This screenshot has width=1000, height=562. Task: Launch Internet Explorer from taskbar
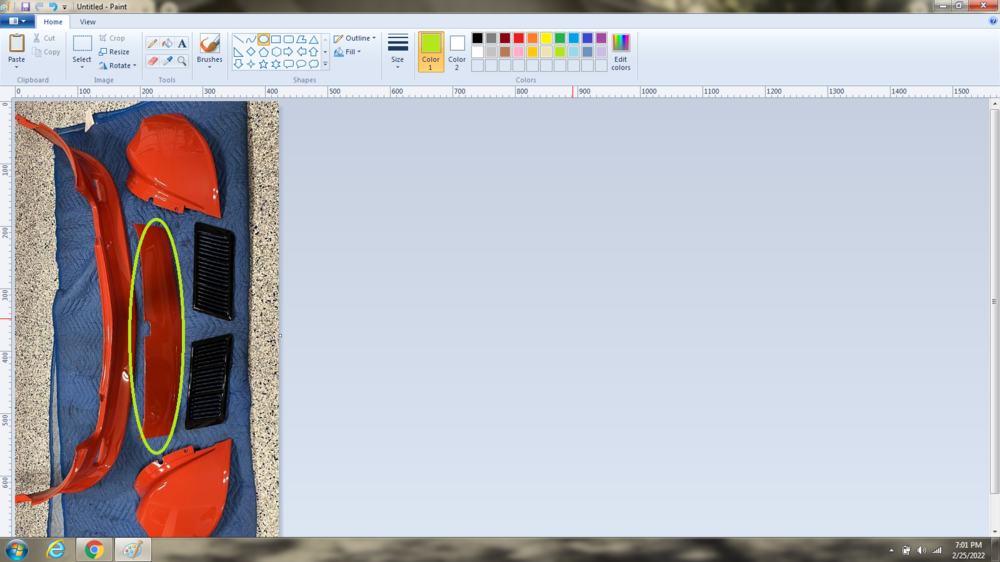point(56,549)
